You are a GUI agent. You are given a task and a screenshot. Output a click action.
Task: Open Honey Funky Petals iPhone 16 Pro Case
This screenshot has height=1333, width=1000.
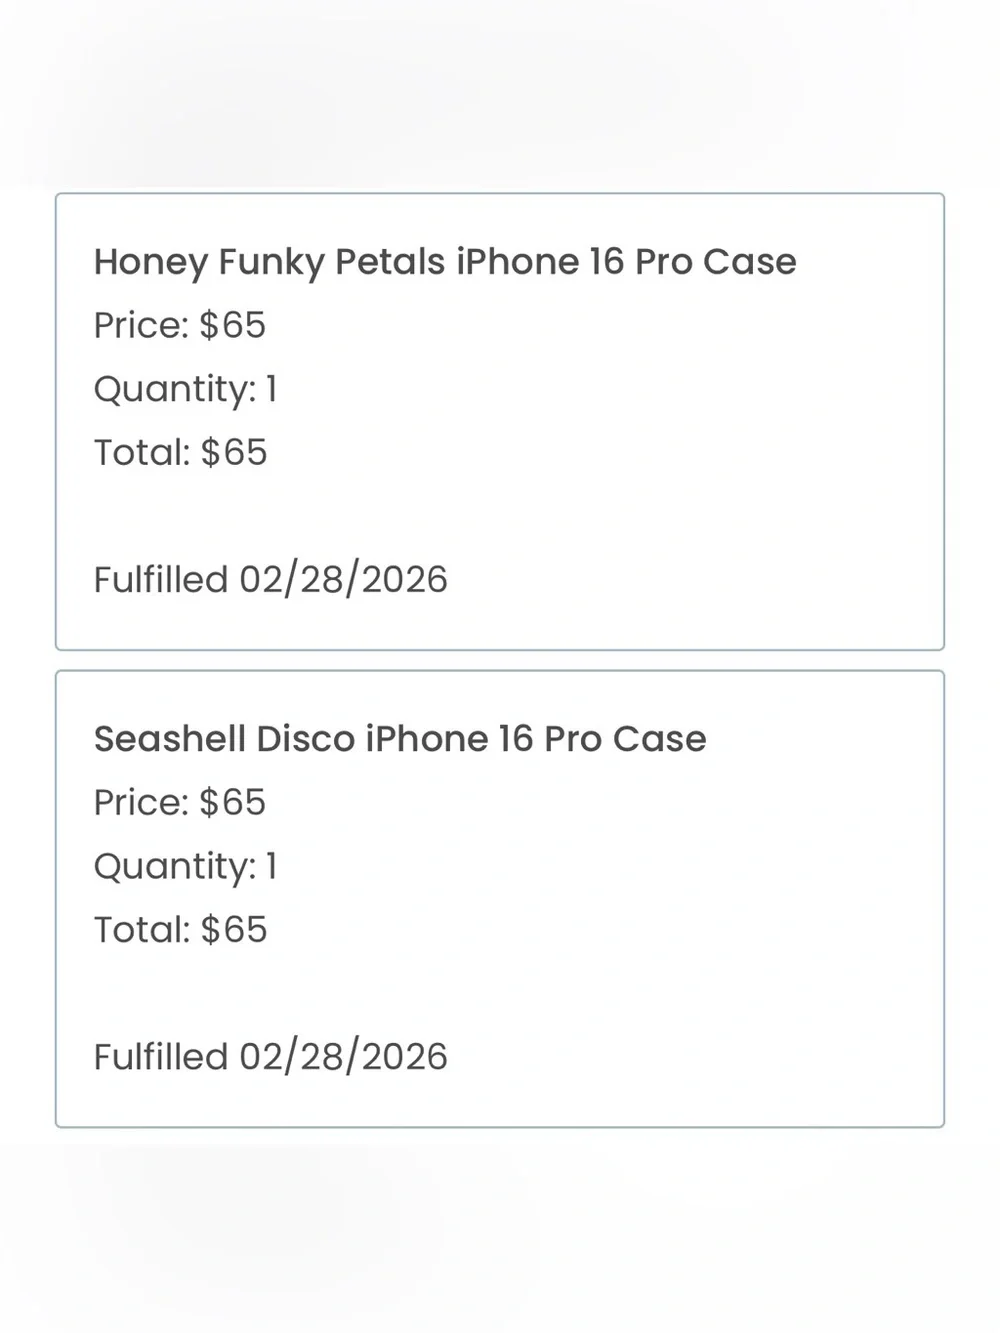point(445,262)
